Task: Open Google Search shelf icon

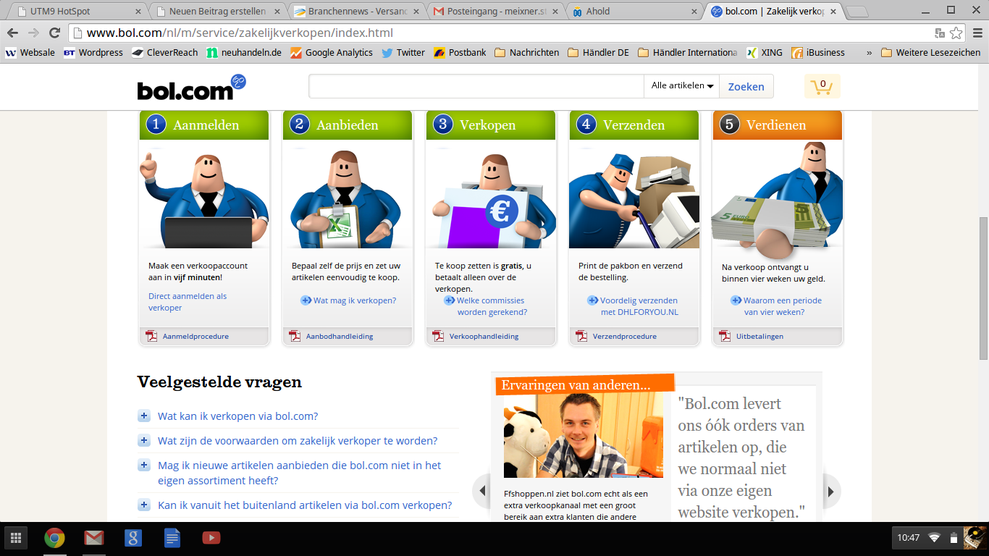Action: tap(132, 538)
